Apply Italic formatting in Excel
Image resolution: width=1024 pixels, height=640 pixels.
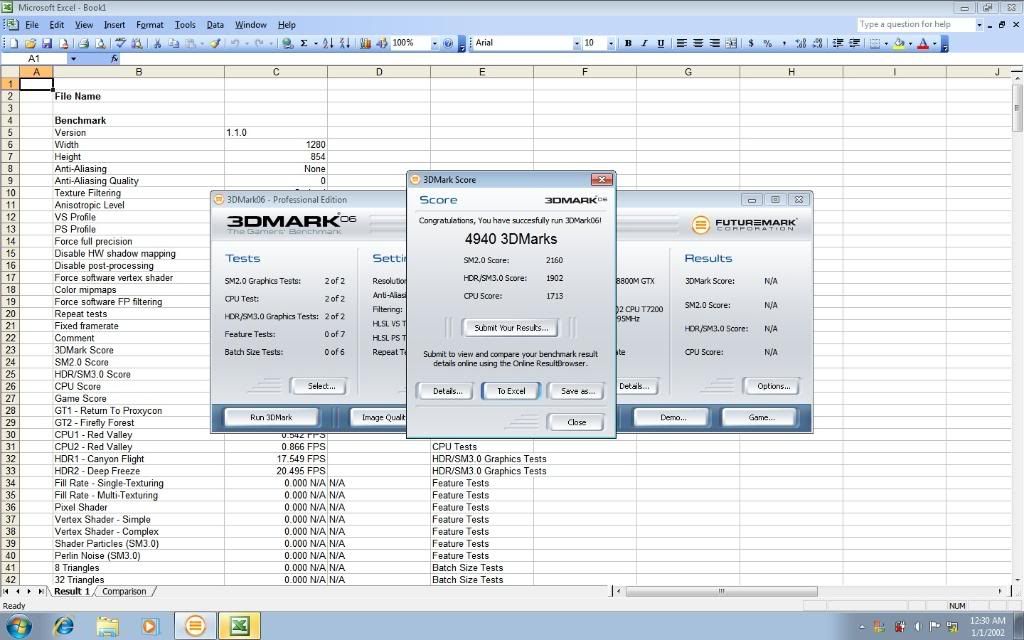click(x=644, y=43)
